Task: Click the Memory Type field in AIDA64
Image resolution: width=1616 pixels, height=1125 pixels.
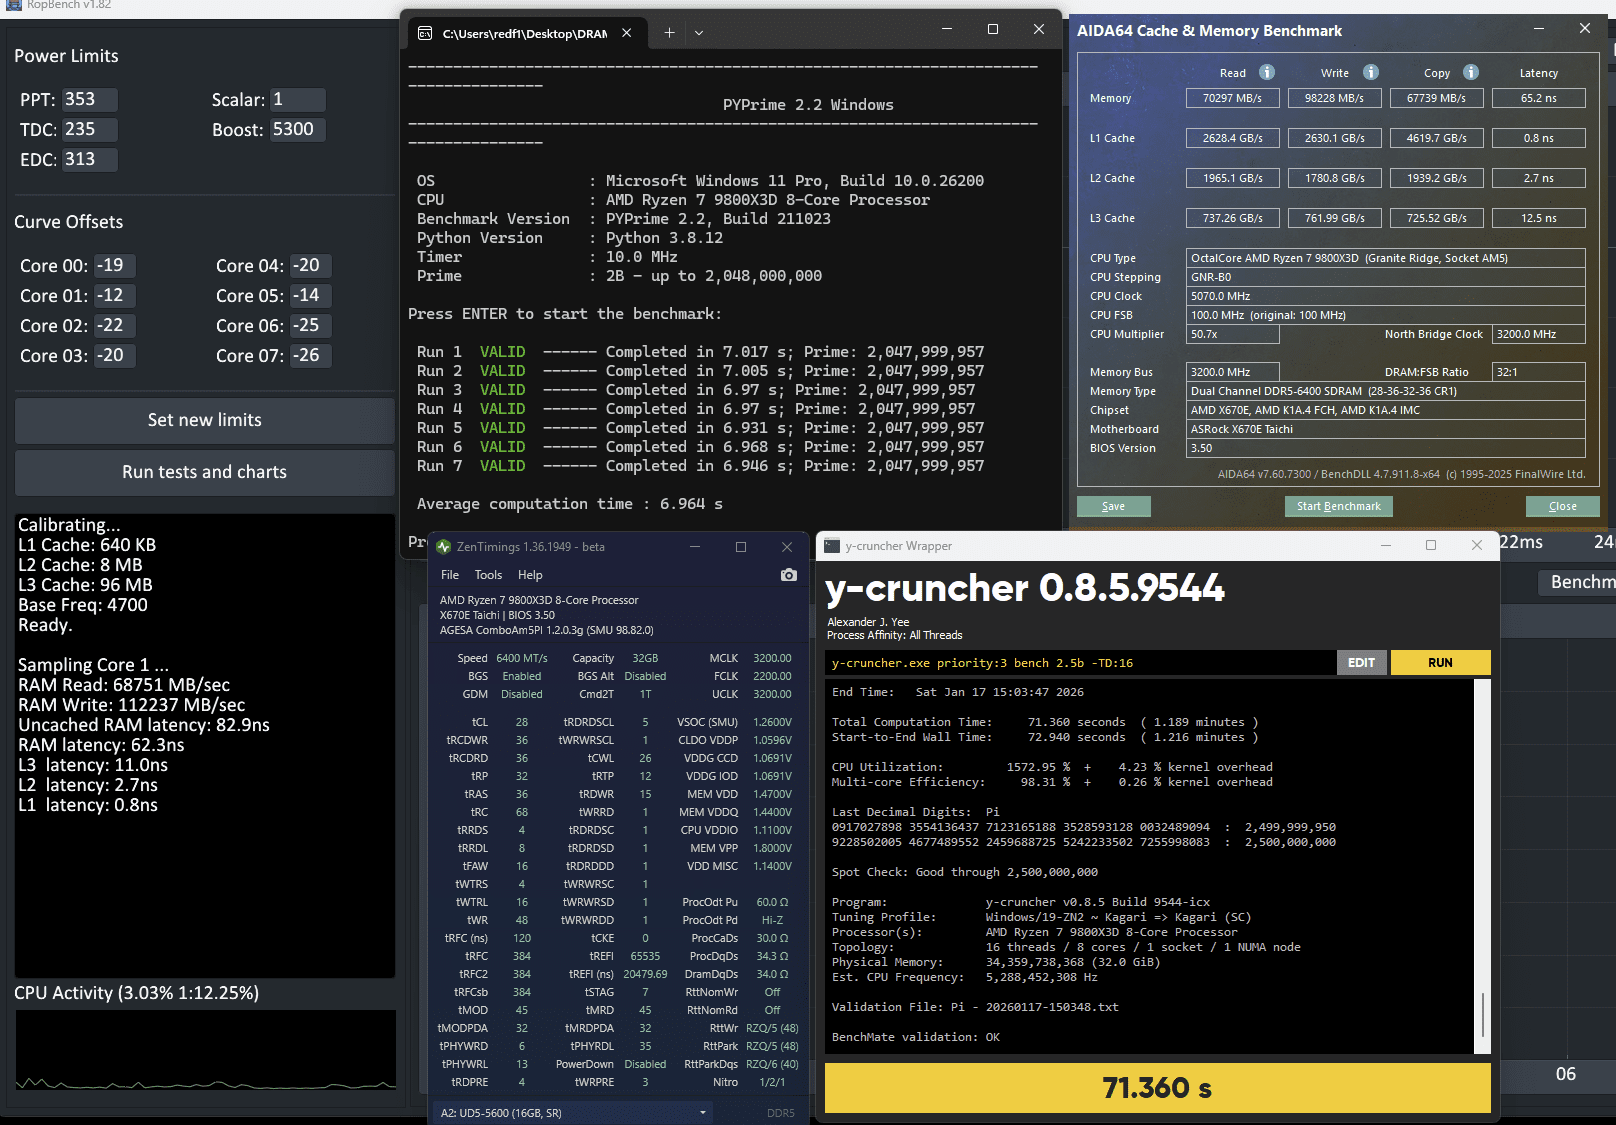Action: [1386, 391]
